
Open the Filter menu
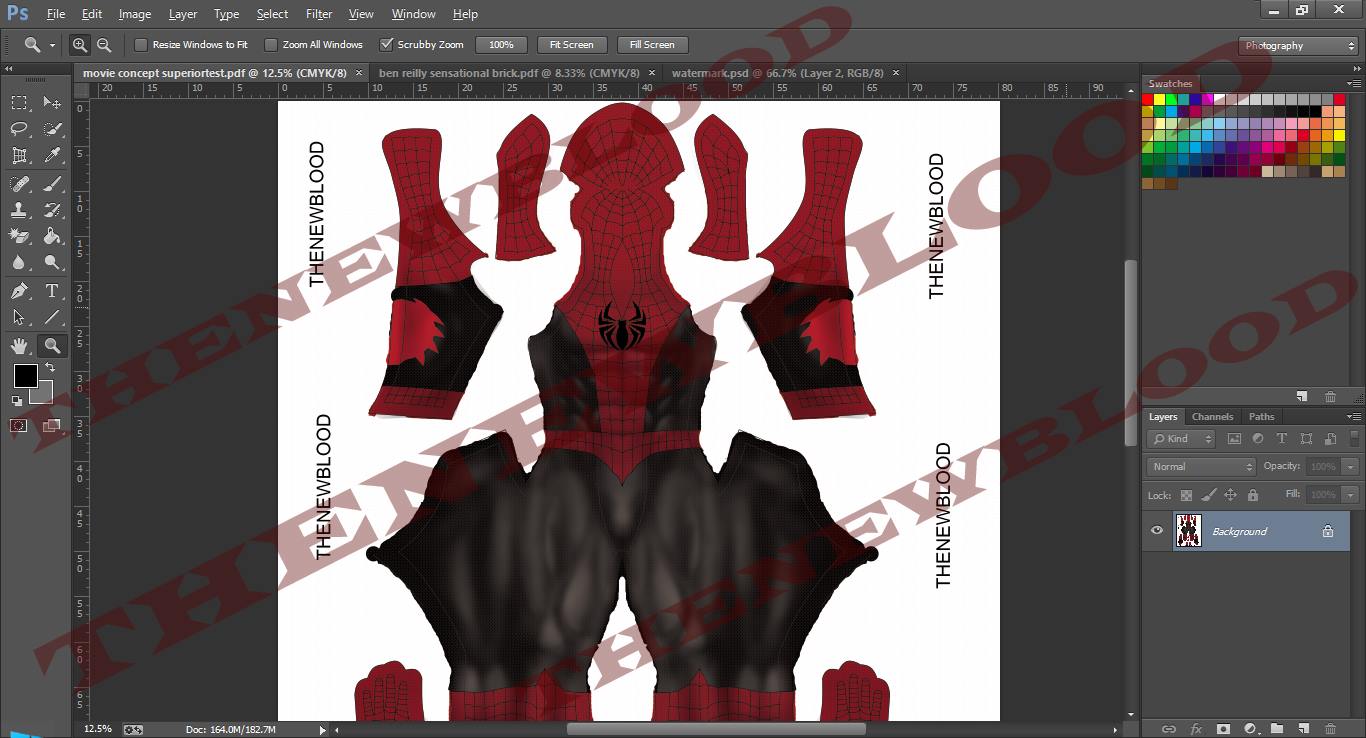[x=319, y=14]
